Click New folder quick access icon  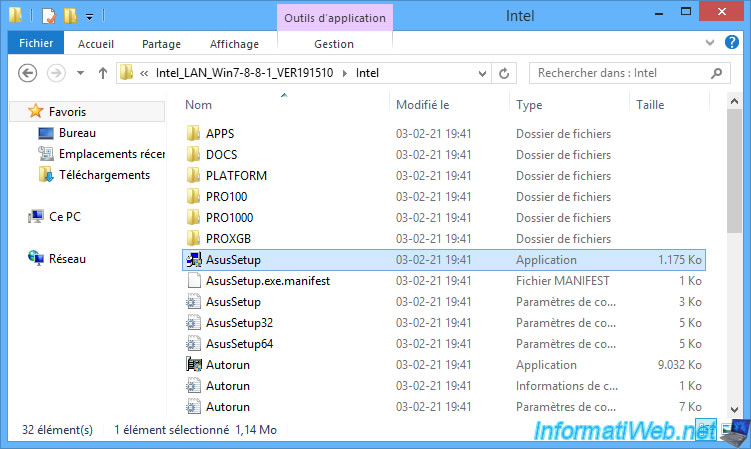tap(70, 16)
